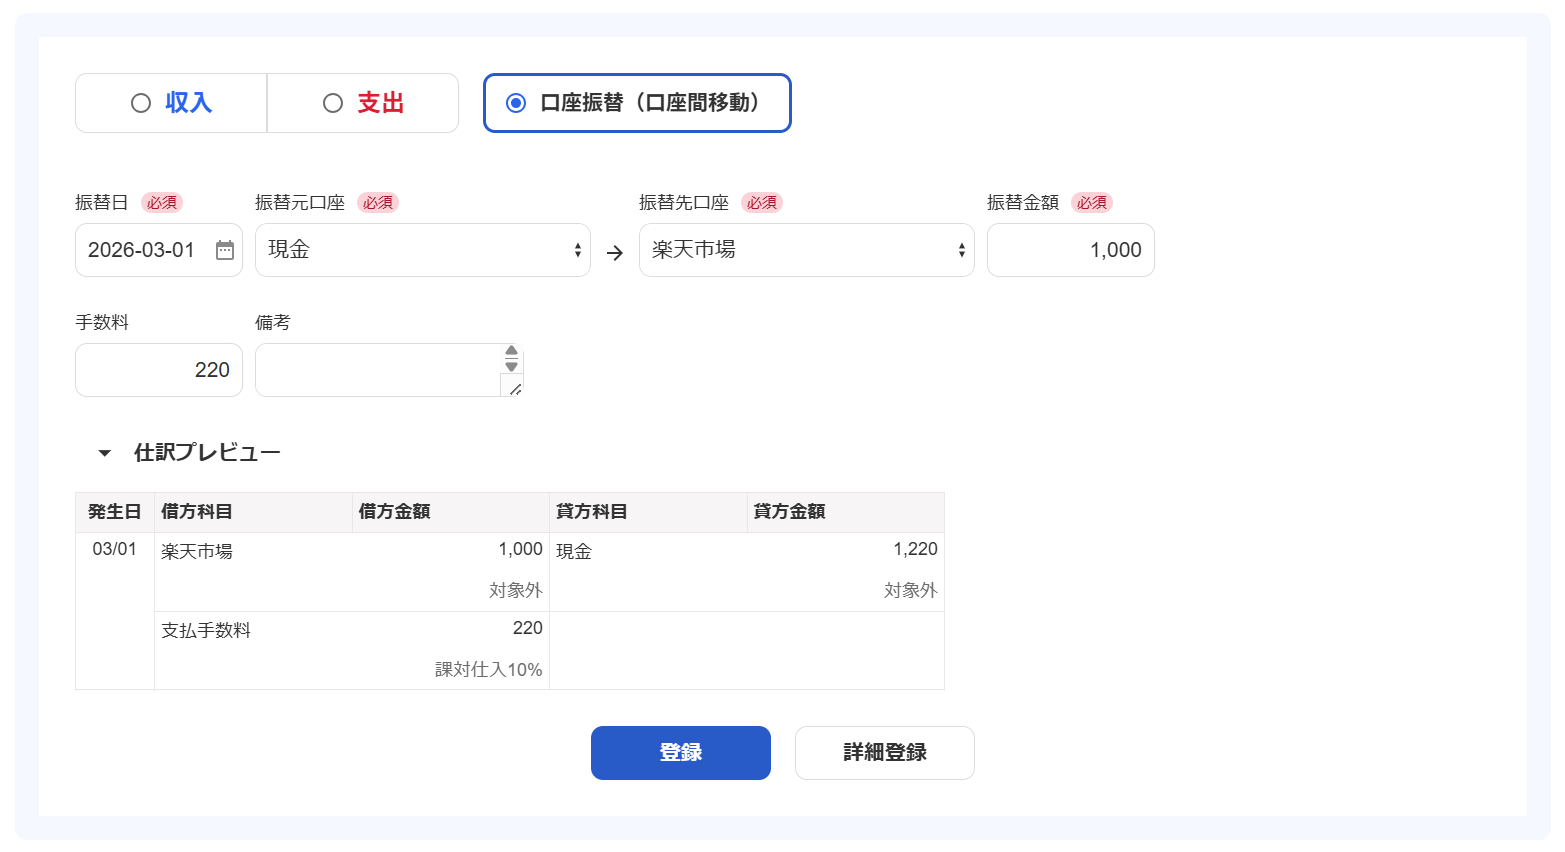Open the 振替元口座 dropdown showing 現金

point(423,250)
